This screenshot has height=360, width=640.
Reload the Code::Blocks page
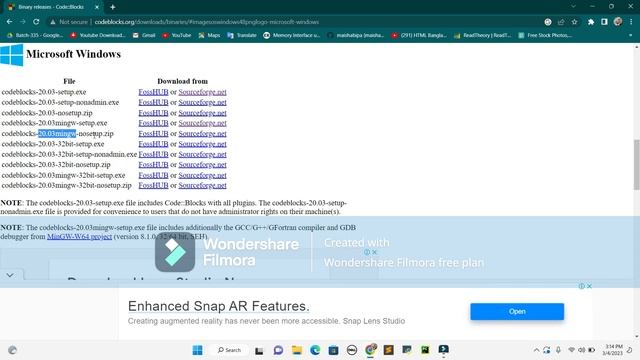[x=36, y=22]
